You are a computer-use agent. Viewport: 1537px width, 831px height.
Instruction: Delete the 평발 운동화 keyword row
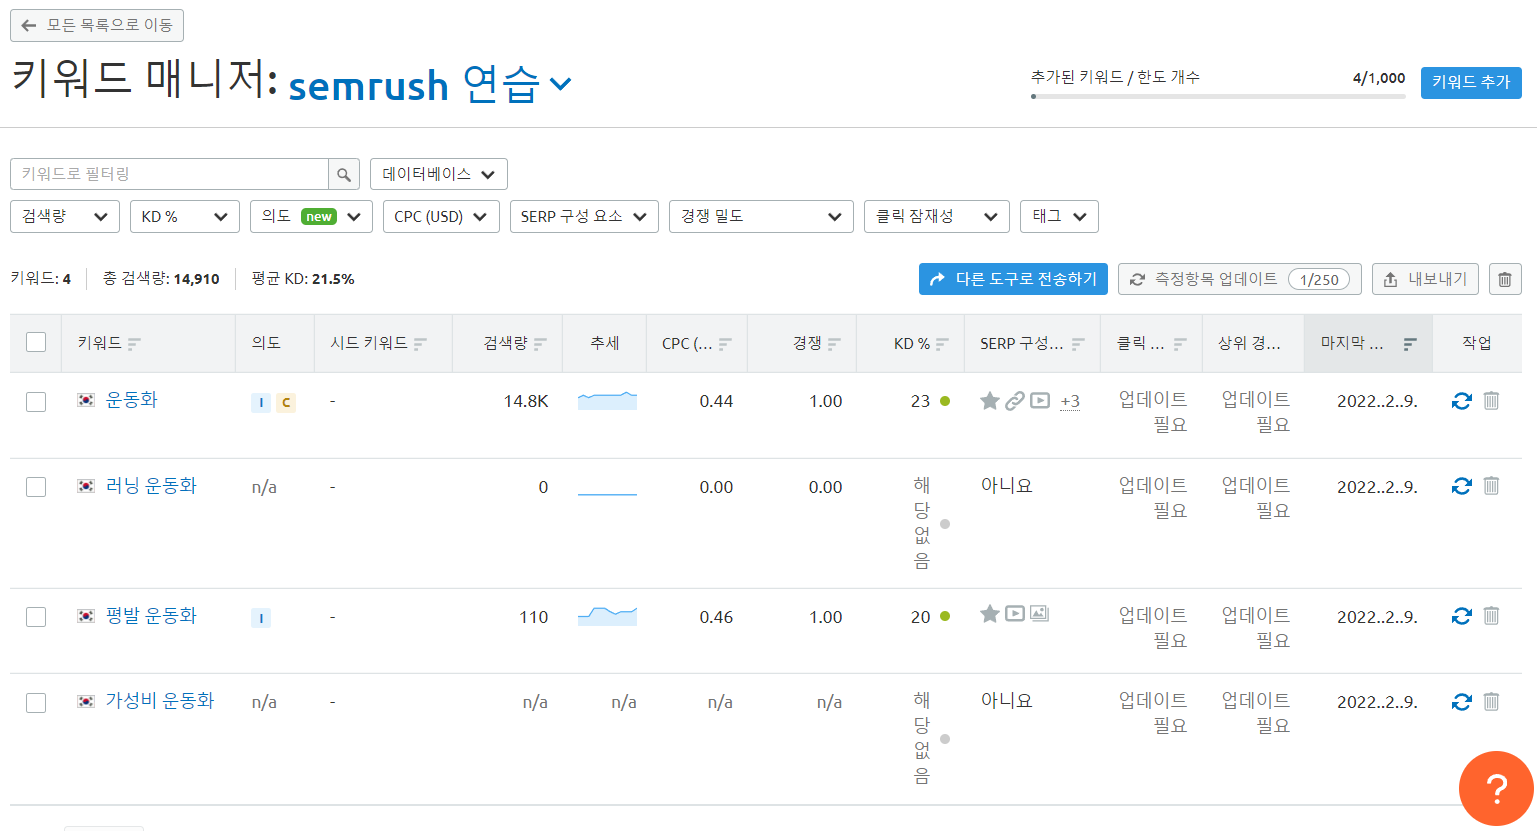pyautogui.click(x=1491, y=616)
